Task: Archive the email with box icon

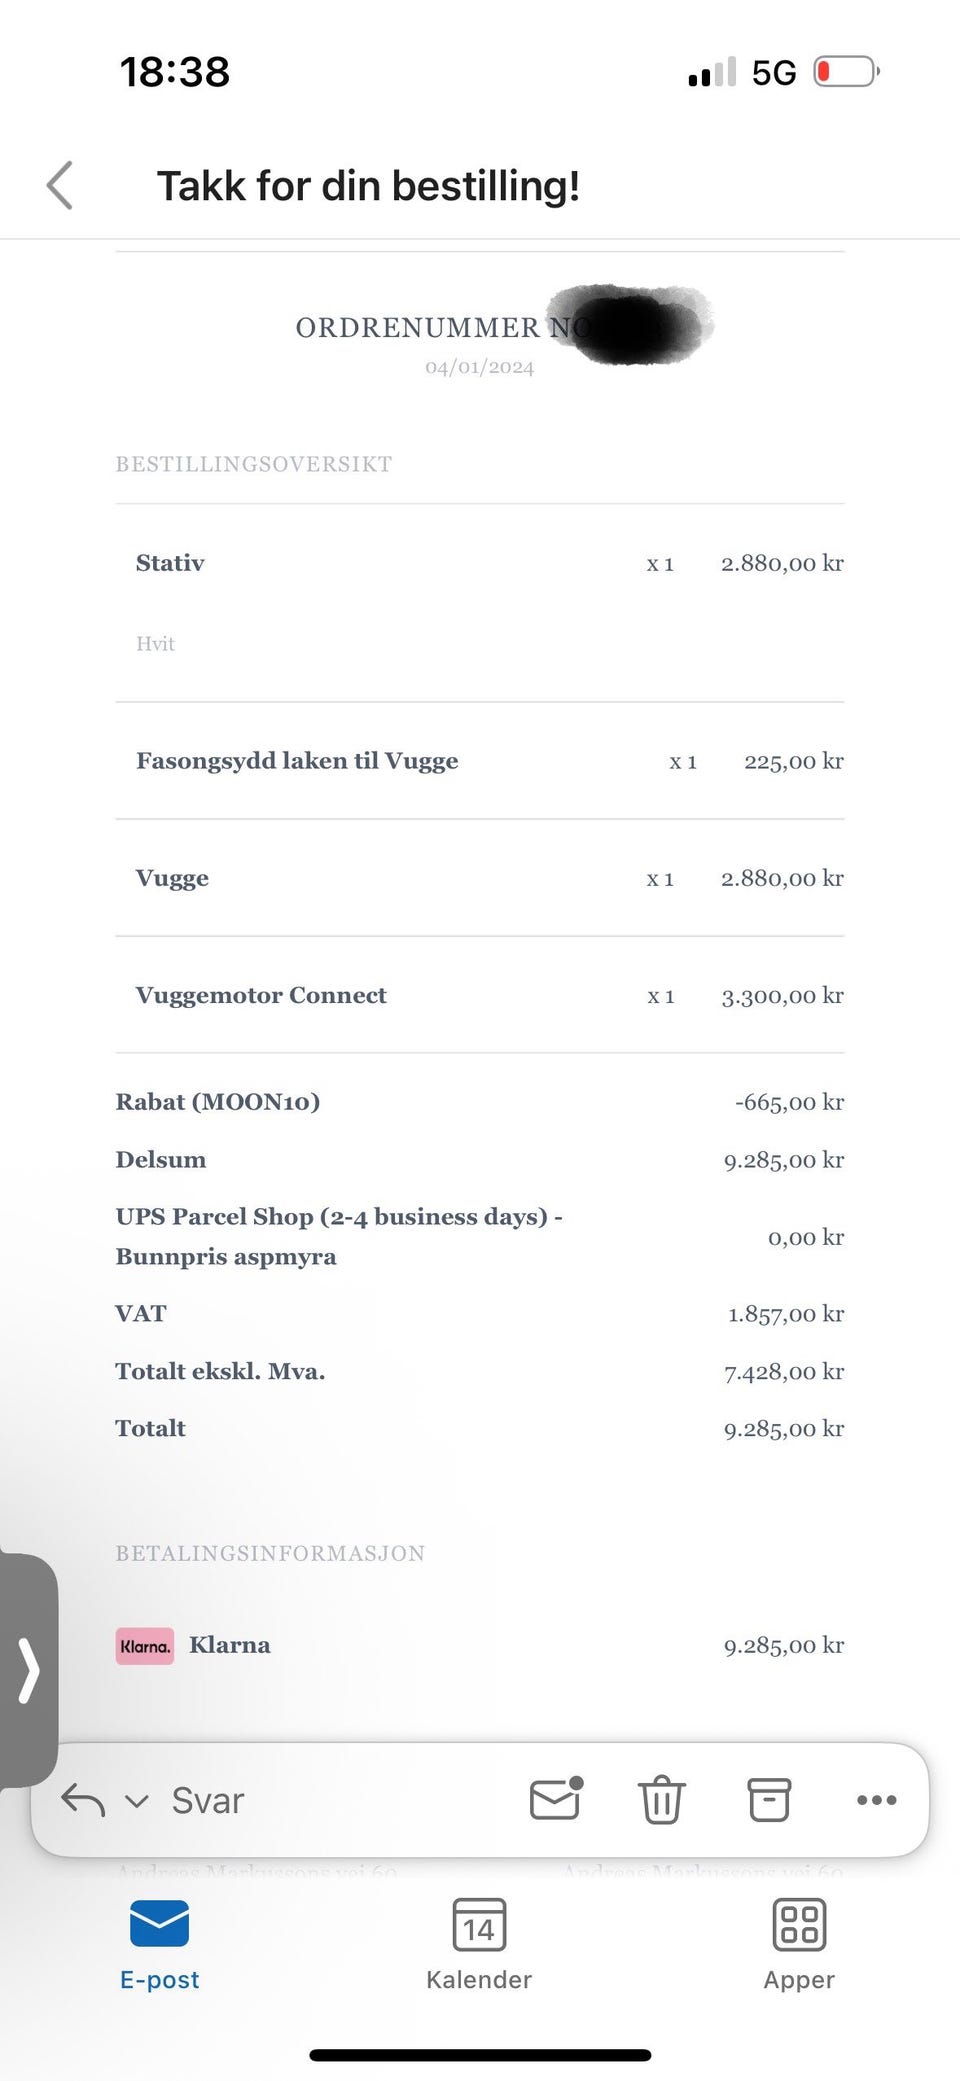Action: coord(769,1800)
